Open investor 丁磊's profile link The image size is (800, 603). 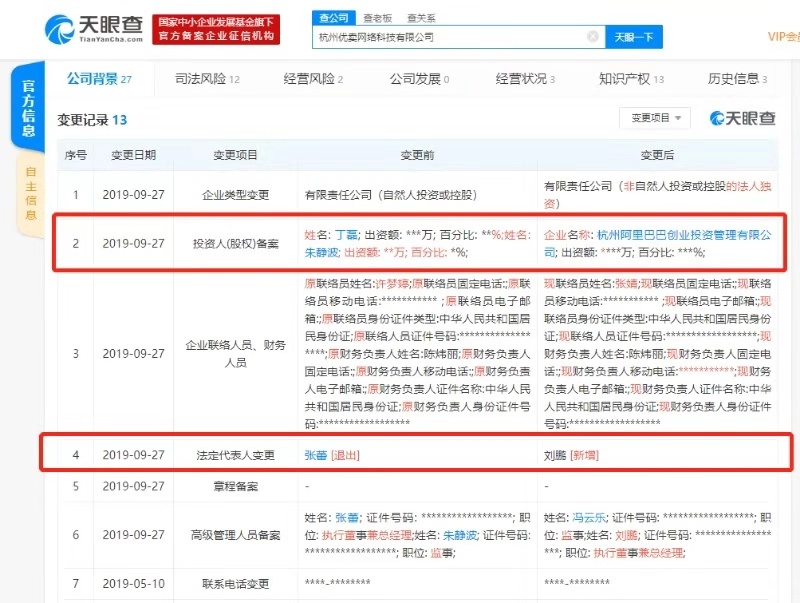click(346, 235)
